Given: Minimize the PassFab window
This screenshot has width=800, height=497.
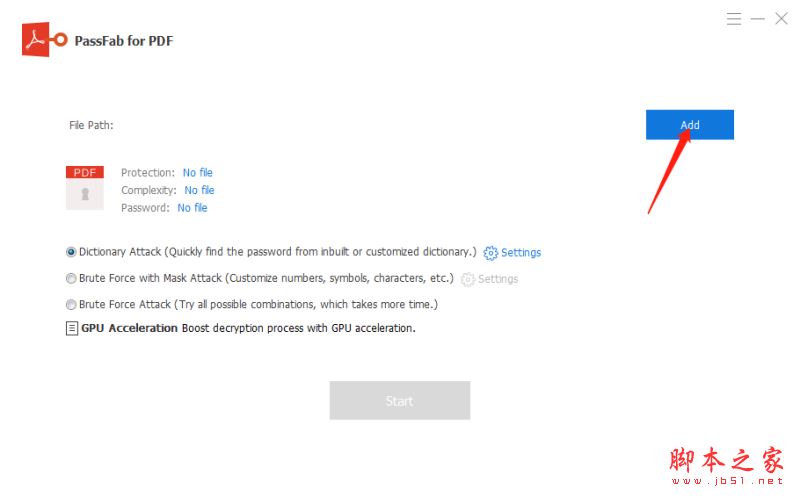Looking at the screenshot, I should (x=758, y=19).
